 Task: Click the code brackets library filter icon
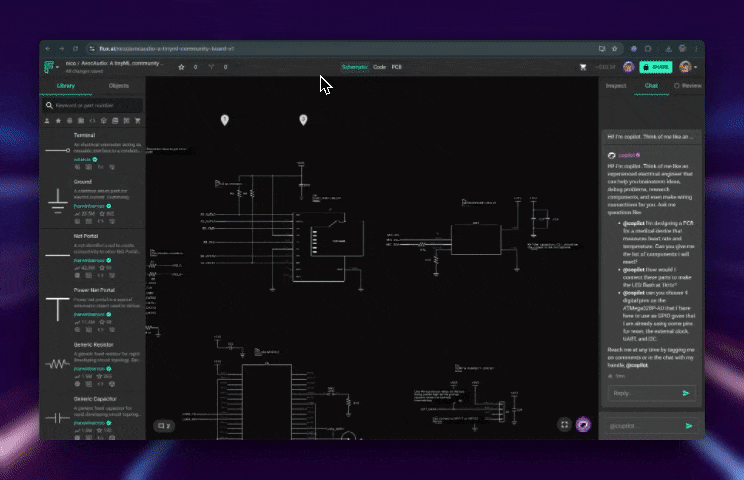[x=93, y=121]
